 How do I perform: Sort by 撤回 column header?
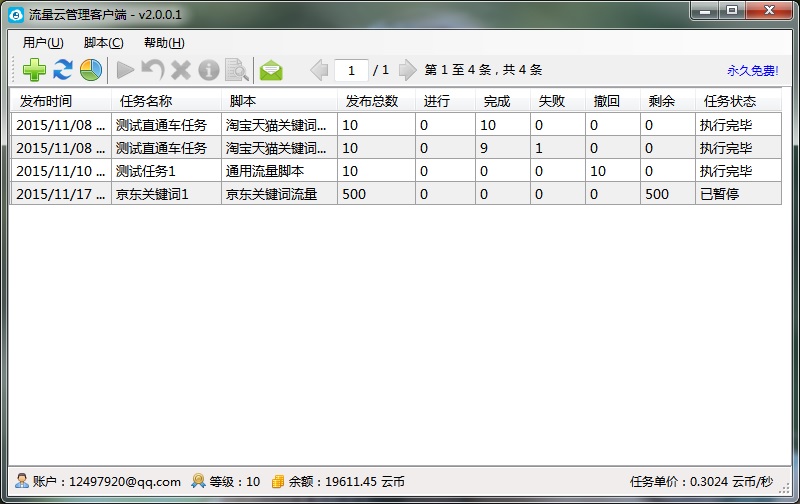tap(613, 101)
